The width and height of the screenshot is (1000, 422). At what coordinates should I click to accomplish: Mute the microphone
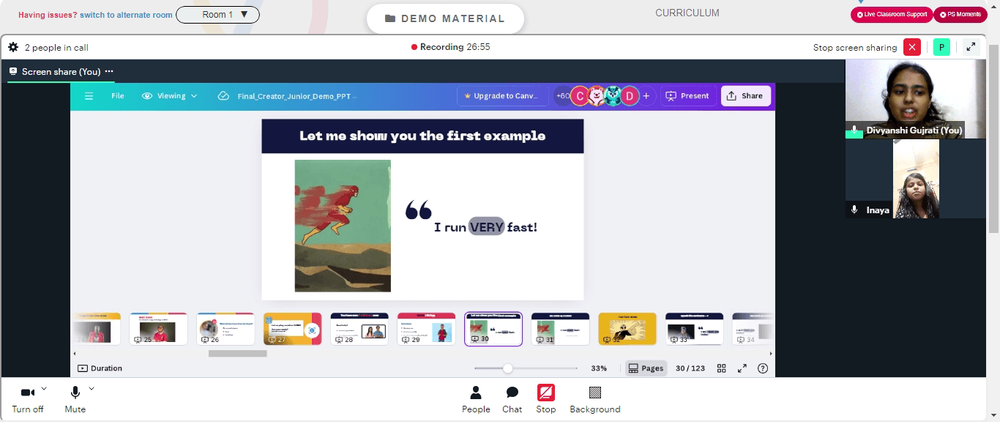75,399
